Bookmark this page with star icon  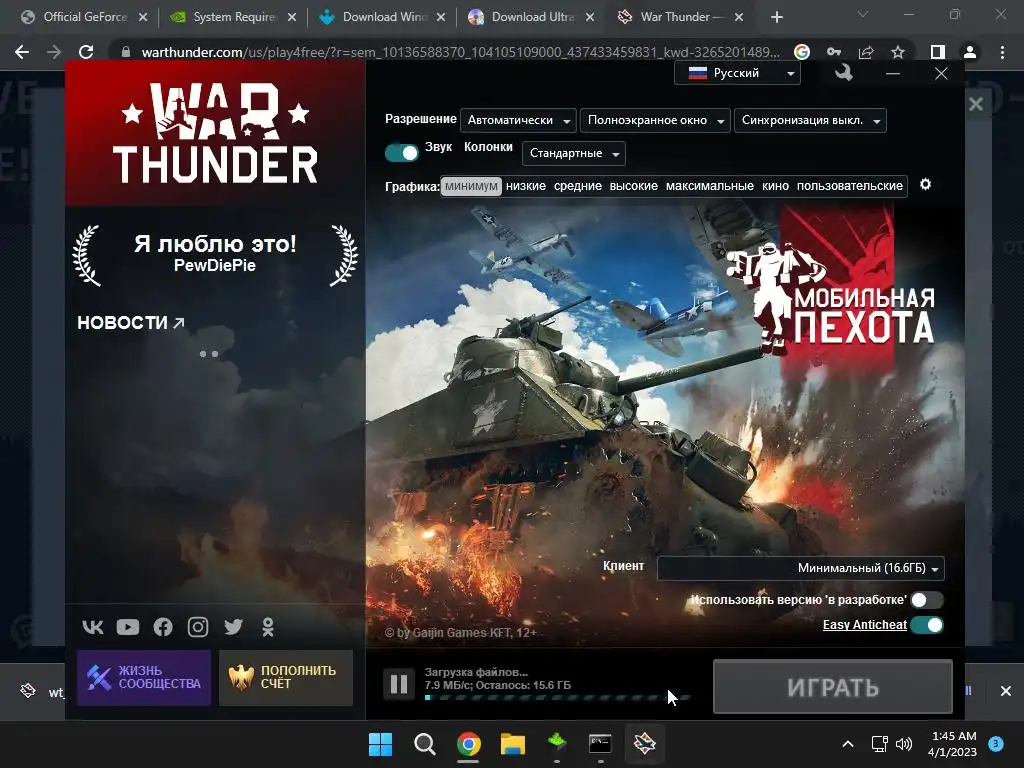[x=898, y=52]
